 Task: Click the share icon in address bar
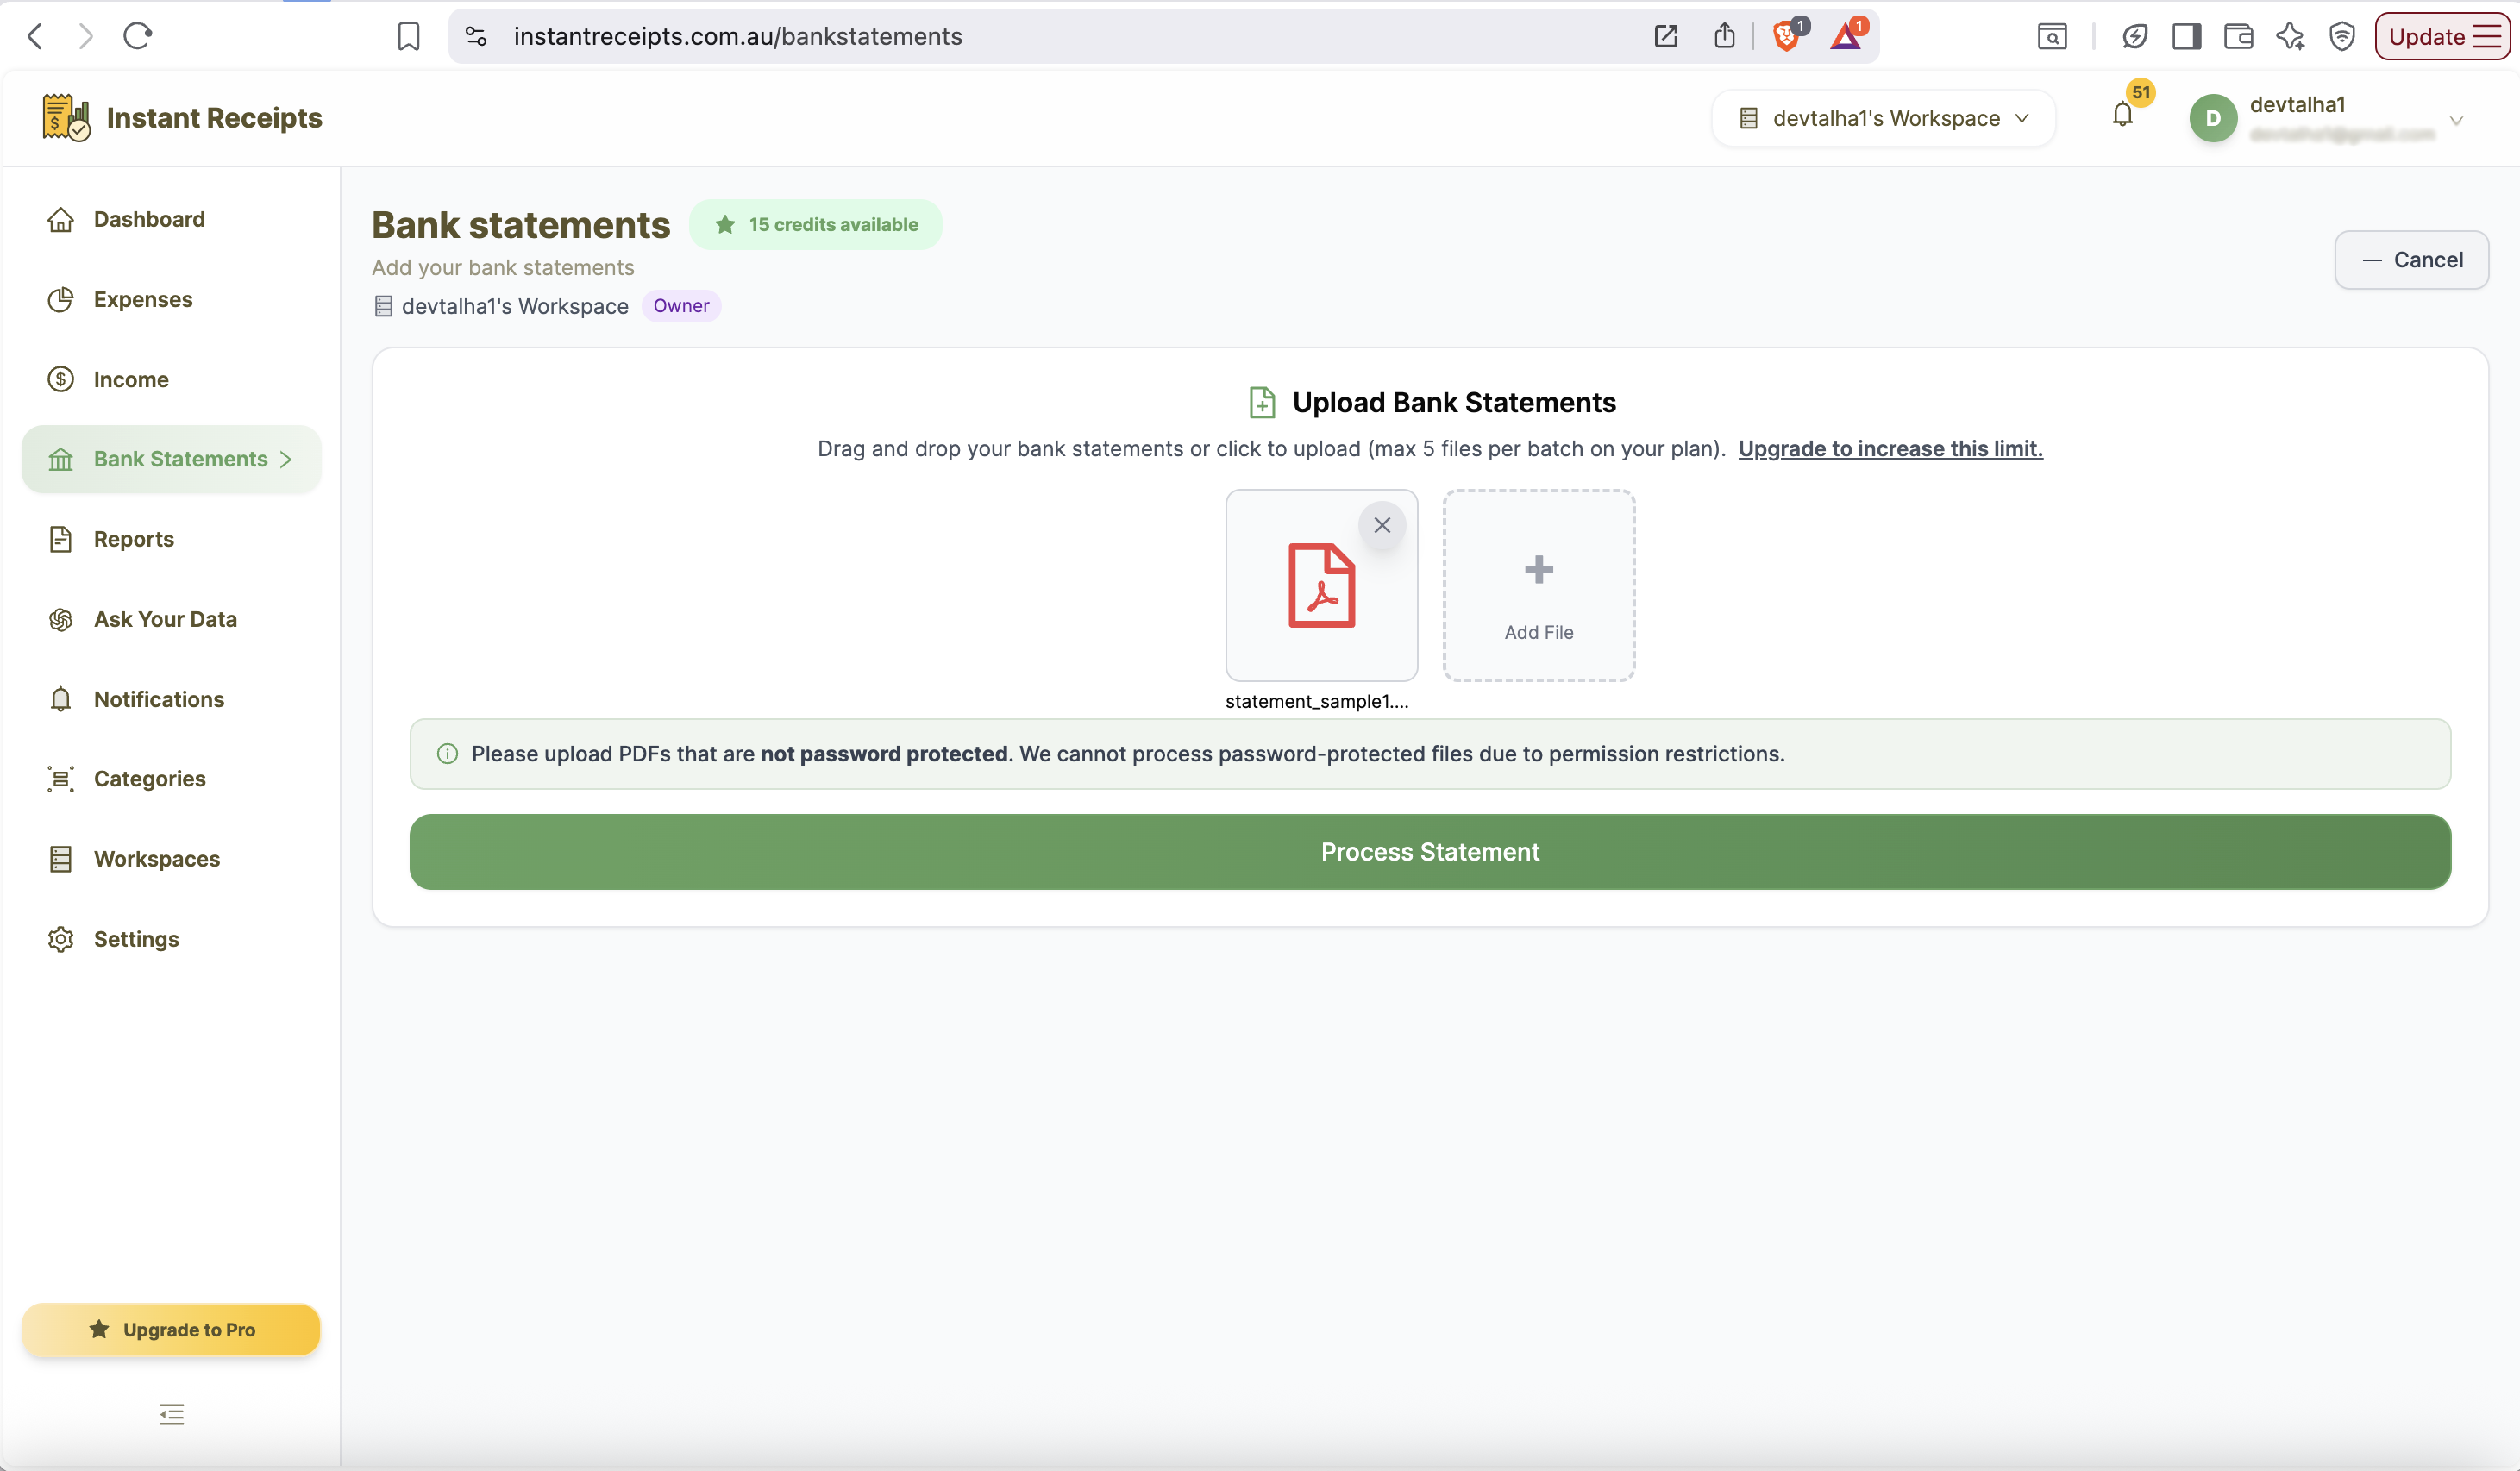coord(1724,36)
